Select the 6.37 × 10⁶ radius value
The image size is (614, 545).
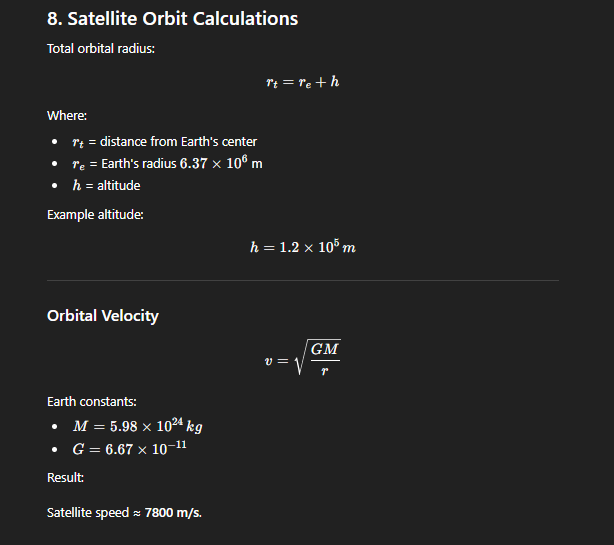pyautogui.click(x=220, y=163)
